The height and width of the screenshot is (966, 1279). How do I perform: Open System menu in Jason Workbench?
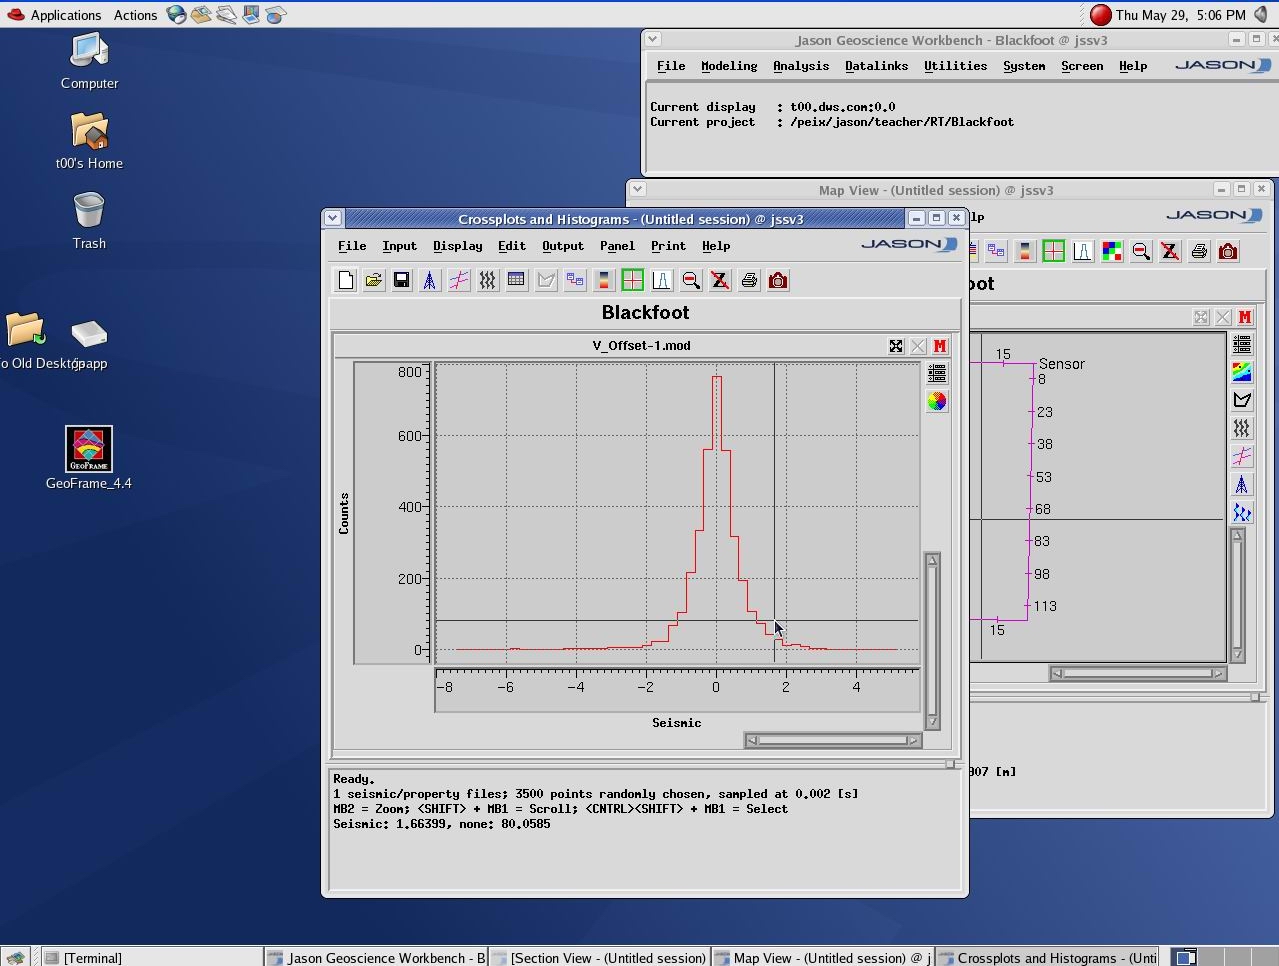point(1024,66)
